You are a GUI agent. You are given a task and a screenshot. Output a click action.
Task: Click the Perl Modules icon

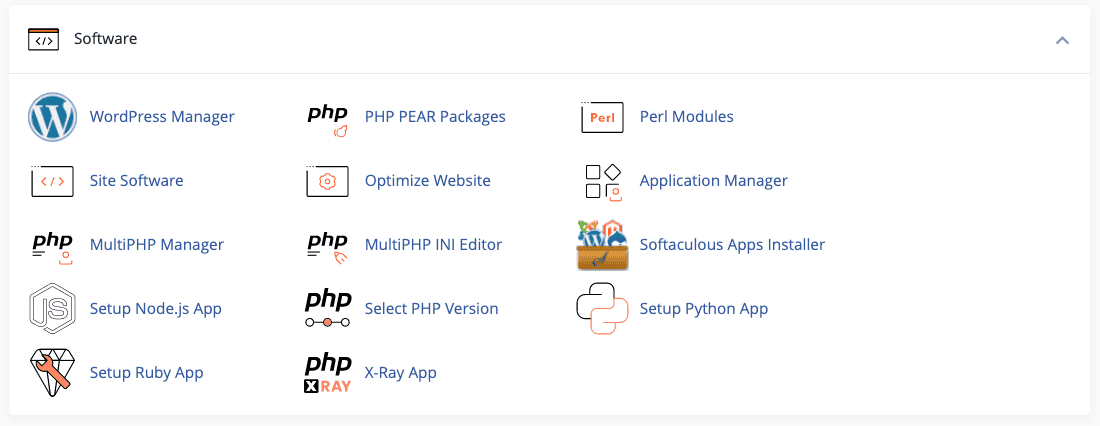pyautogui.click(x=602, y=117)
